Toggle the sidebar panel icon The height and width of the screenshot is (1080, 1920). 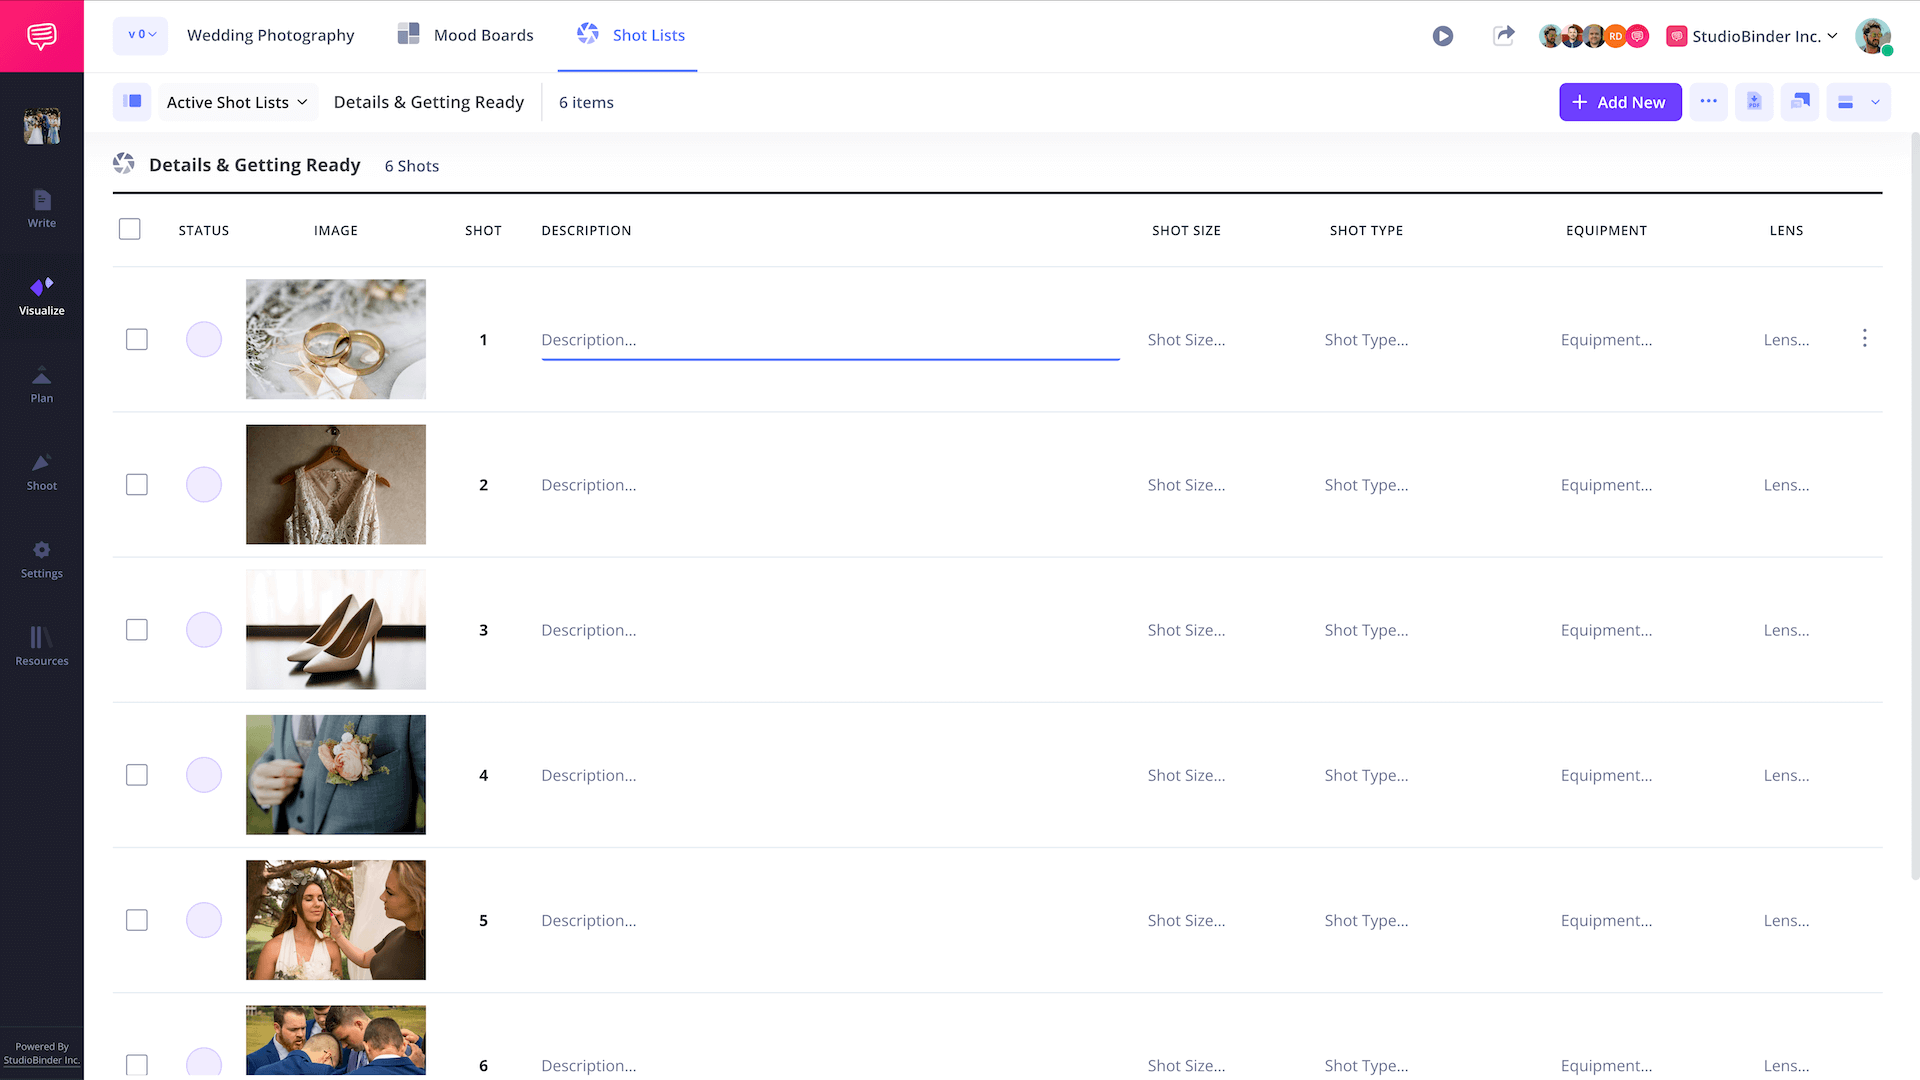pyautogui.click(x=132, y=102)
